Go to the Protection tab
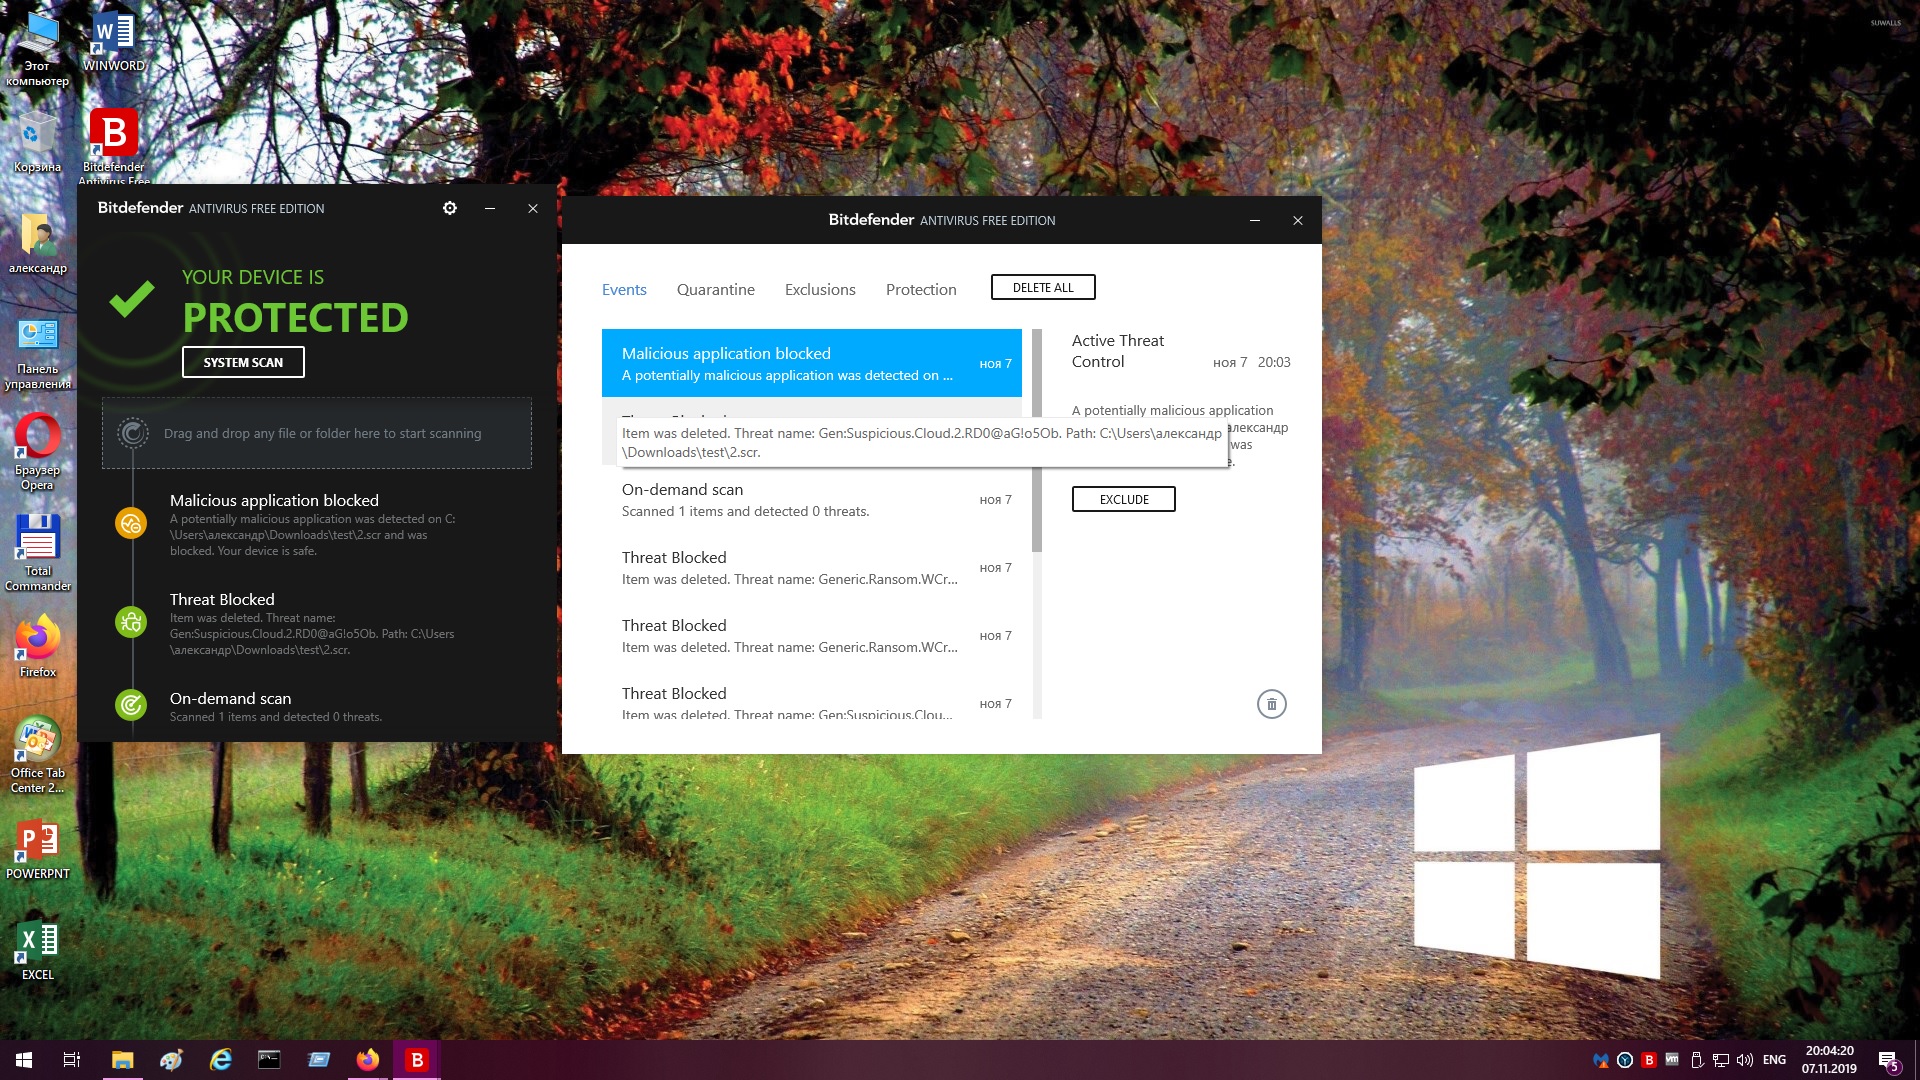 pyautogui.click(x=921, y=290)
